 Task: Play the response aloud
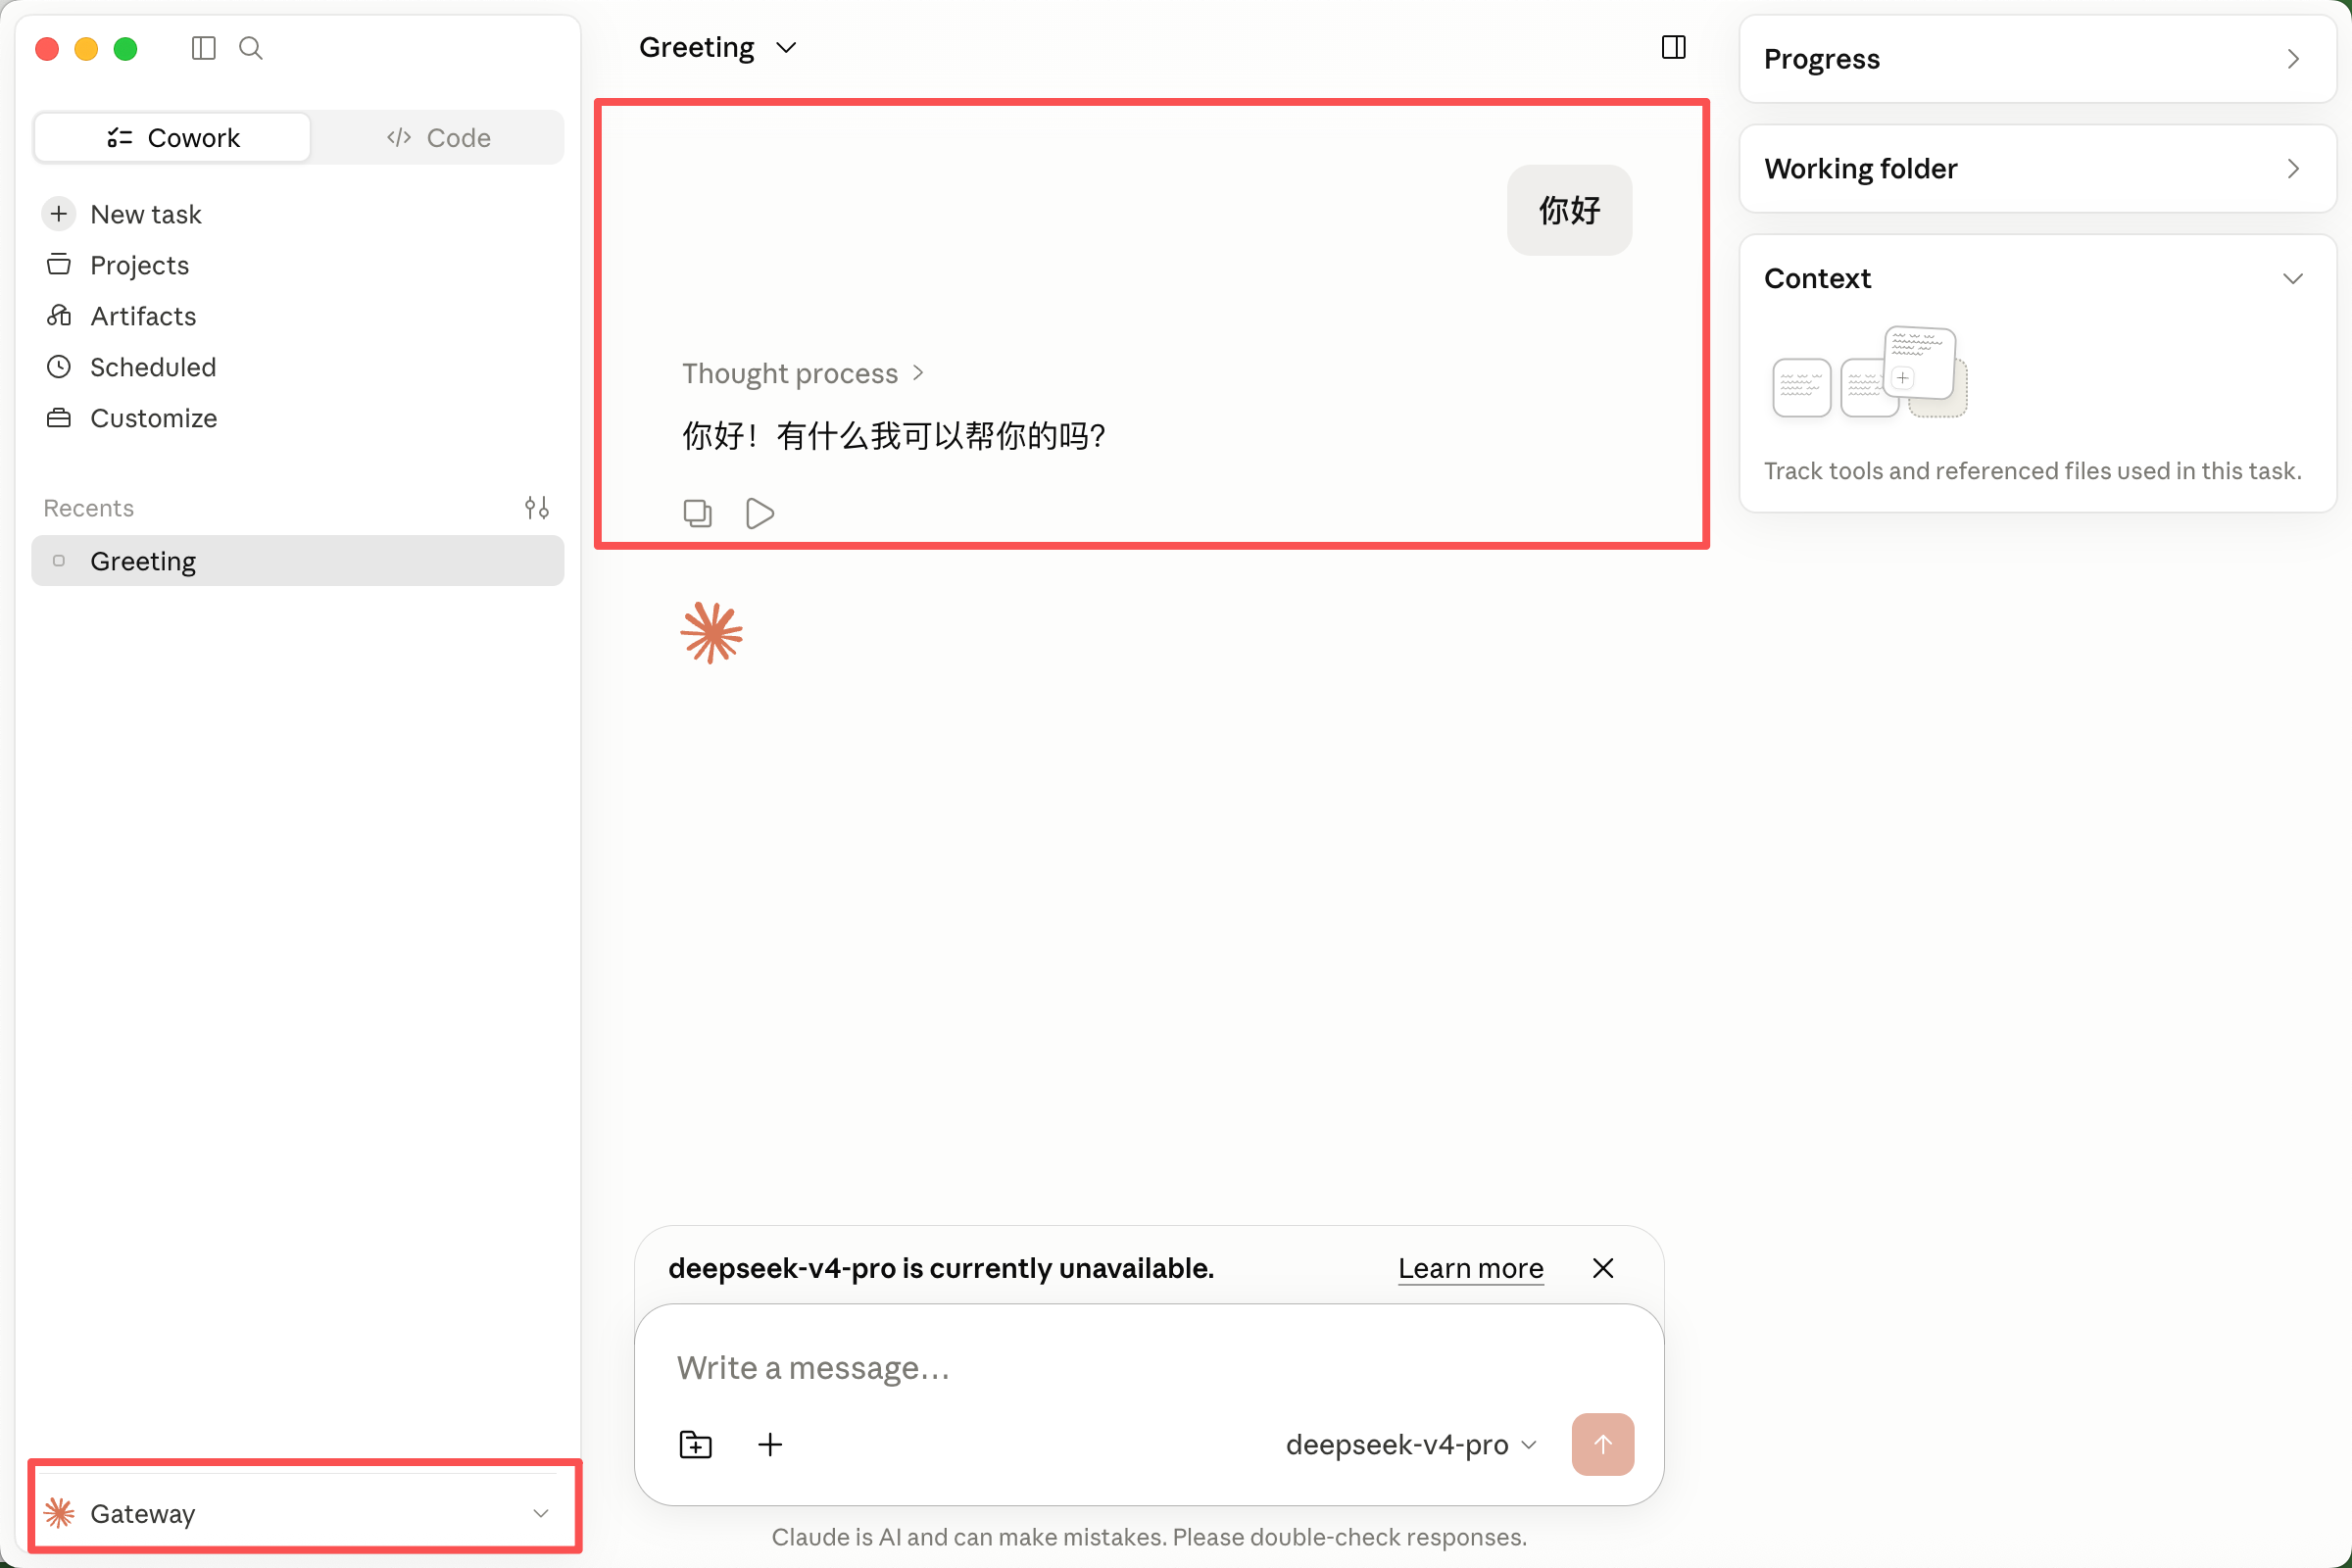pos(760,513)
